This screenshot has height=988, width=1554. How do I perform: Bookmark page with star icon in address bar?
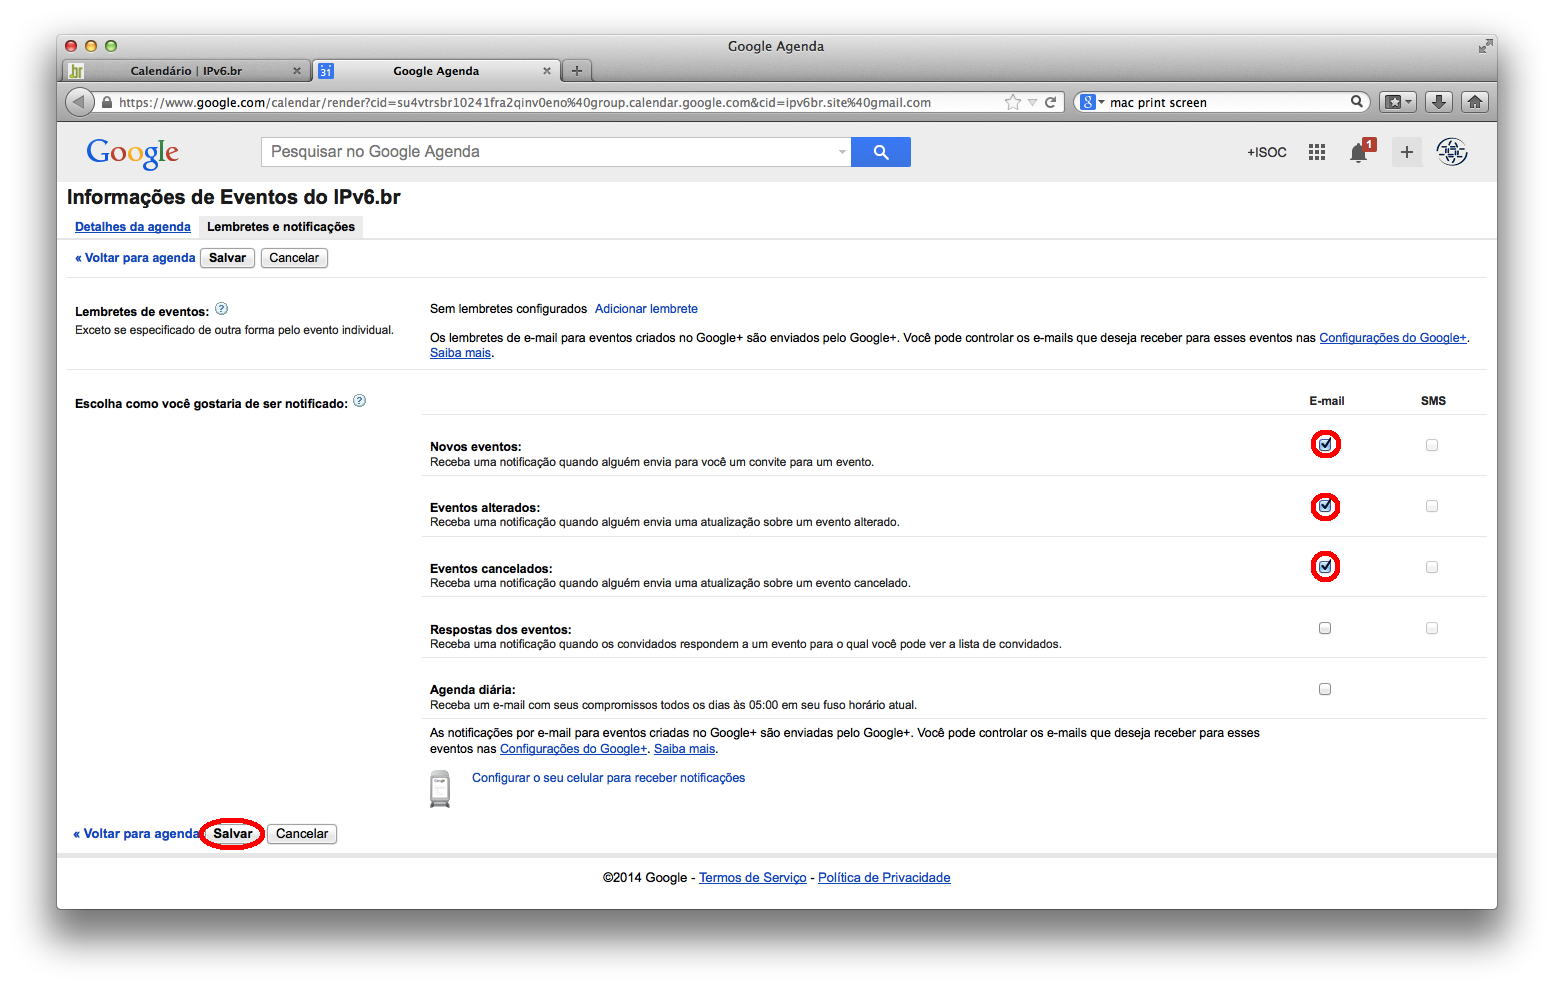tap(1013, 102)
